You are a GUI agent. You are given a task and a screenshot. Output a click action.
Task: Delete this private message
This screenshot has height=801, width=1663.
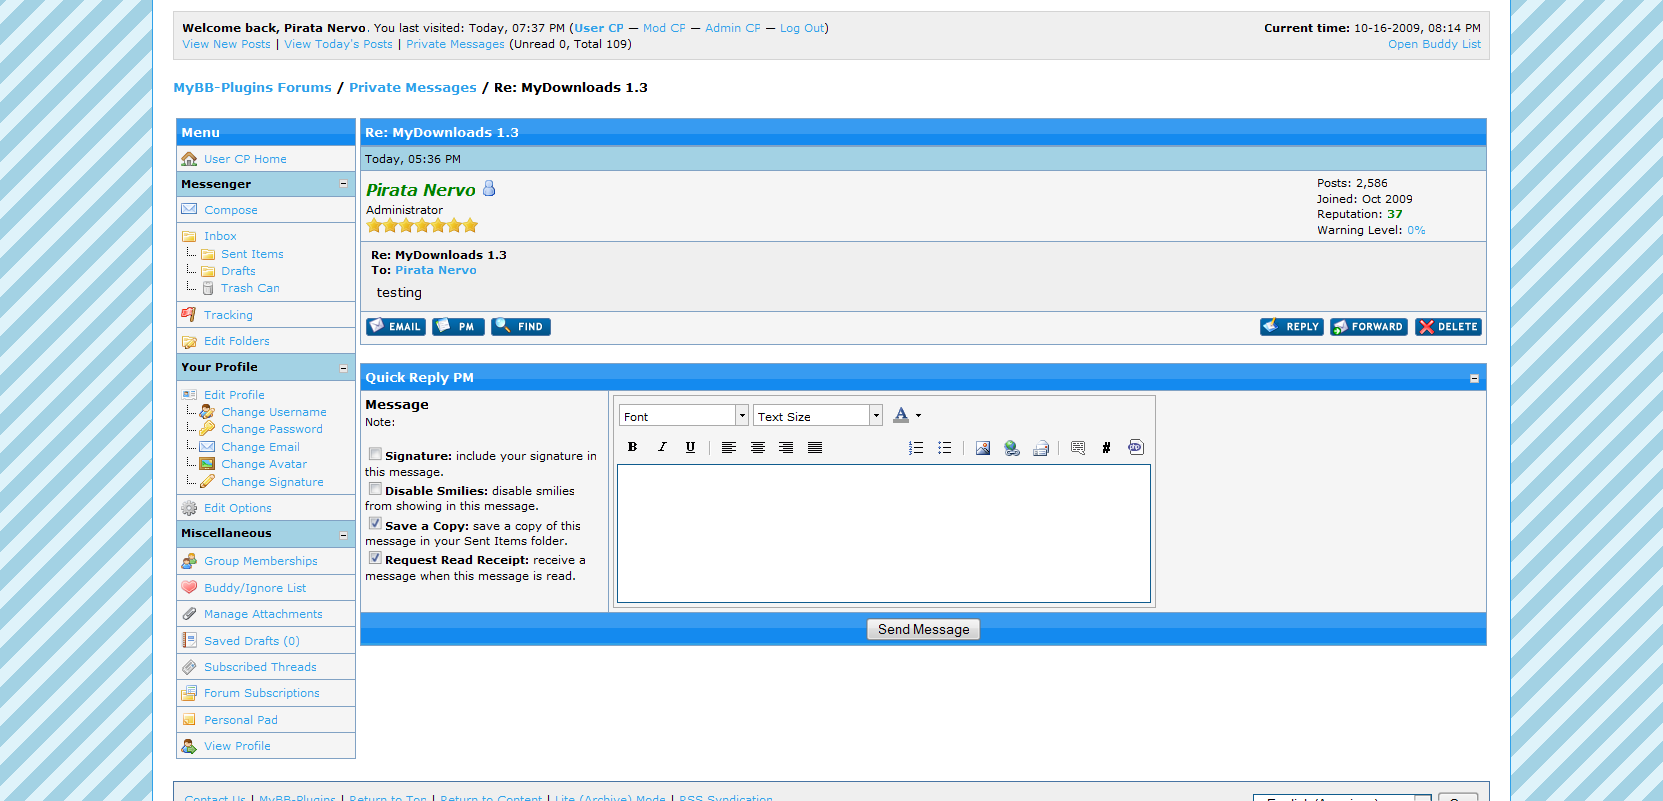point(1448,327)
